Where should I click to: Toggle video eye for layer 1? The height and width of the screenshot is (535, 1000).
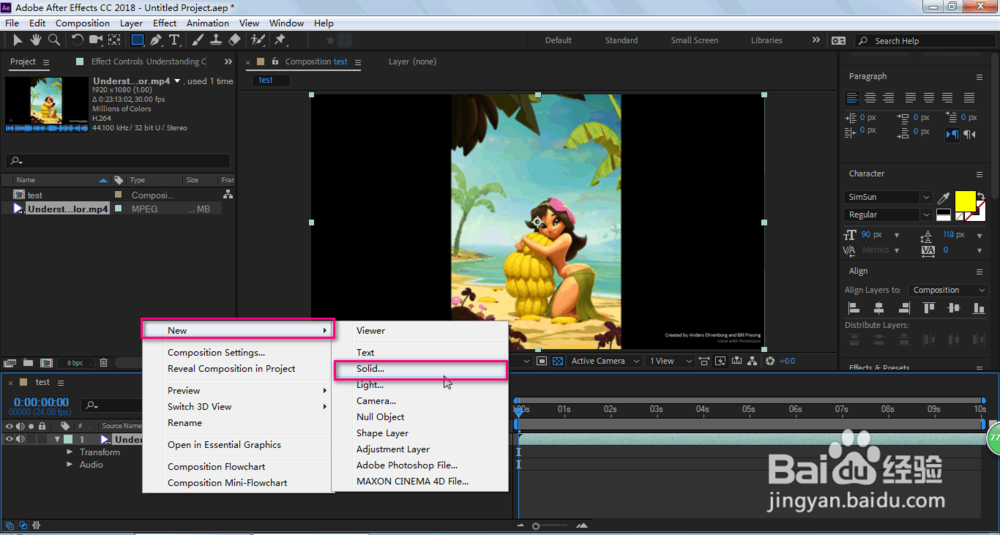pos(10,439)
